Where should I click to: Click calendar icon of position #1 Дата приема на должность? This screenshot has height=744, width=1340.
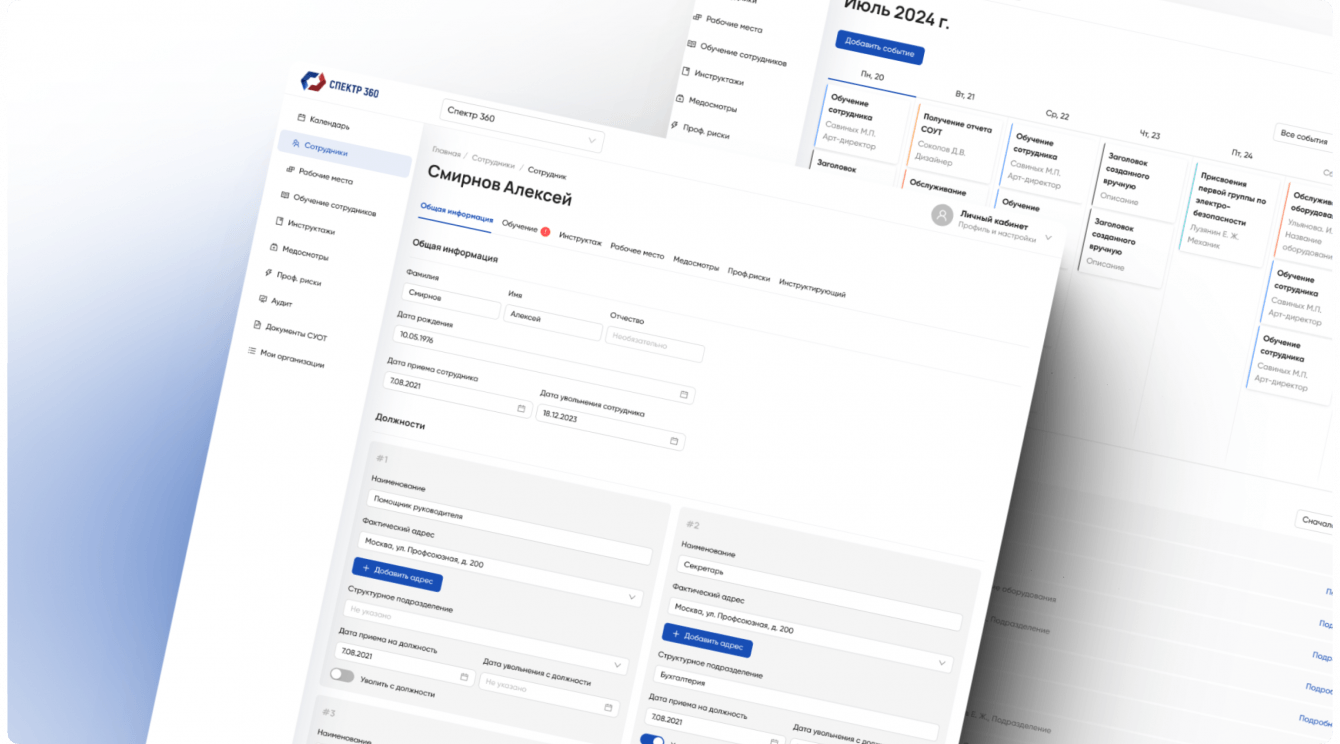pos(464,677)
